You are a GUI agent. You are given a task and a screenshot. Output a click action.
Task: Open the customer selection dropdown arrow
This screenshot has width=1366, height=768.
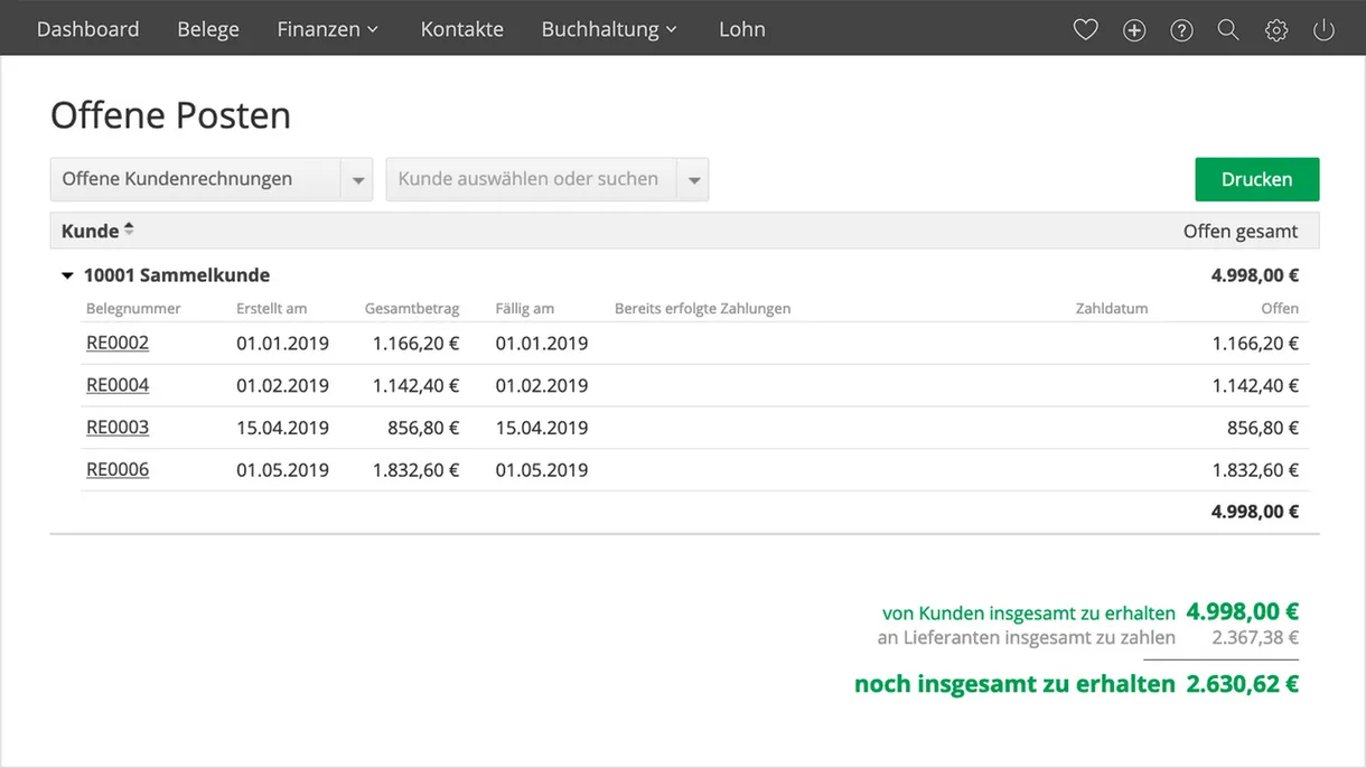[x=693, y=180]
